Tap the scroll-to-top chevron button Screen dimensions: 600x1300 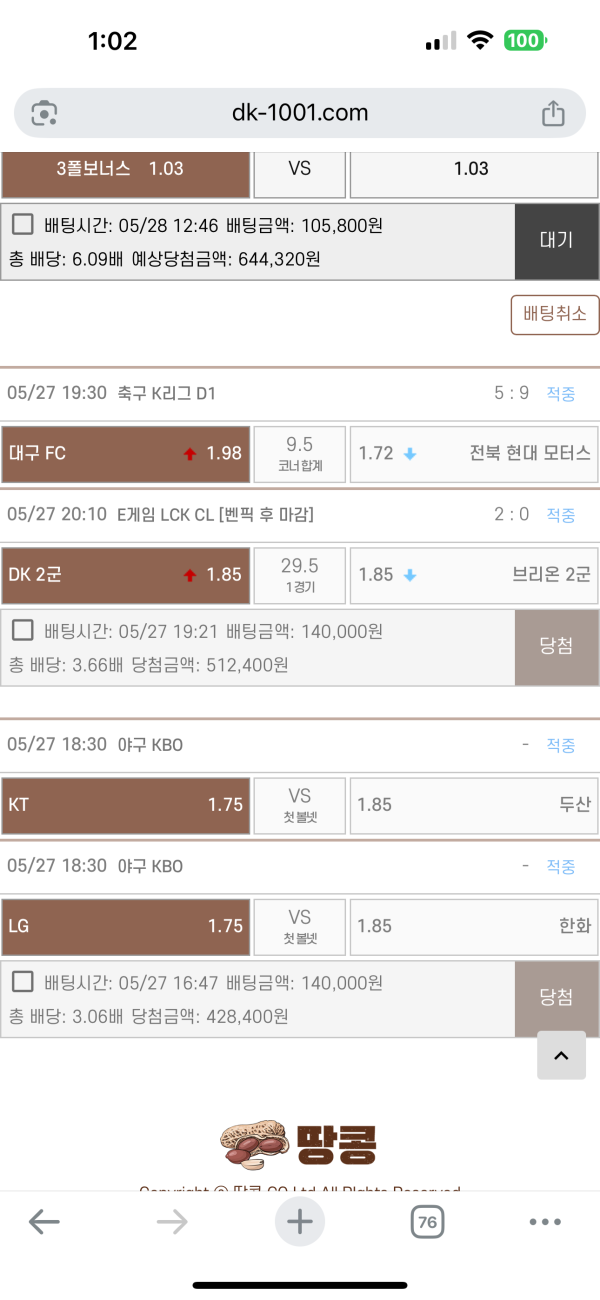561,1054
